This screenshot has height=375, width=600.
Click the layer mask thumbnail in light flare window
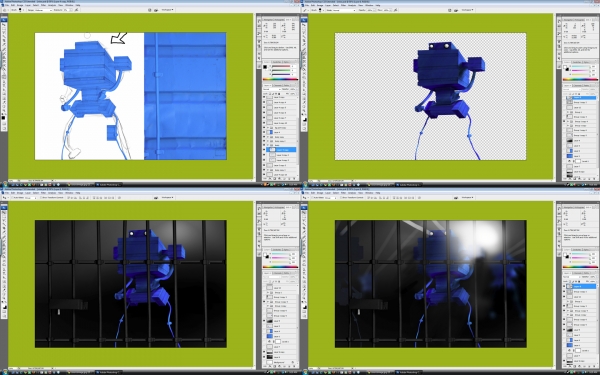click(x=578, y=350)
